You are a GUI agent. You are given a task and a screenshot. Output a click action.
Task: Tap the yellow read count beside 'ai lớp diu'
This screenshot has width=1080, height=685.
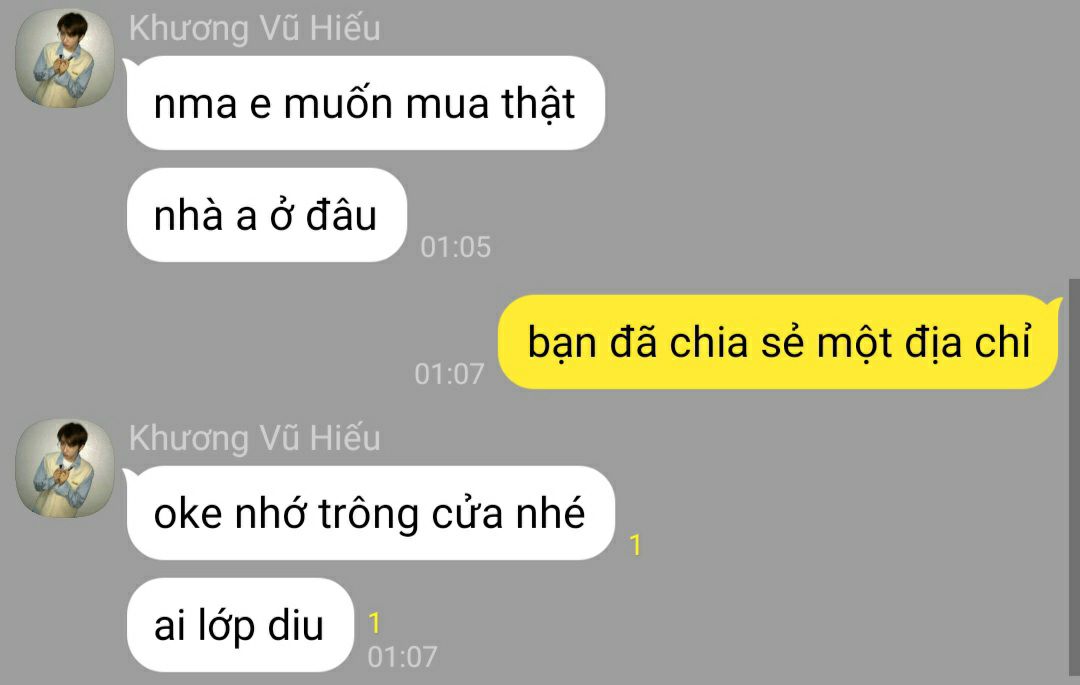pyautogui.click(x=374, y=623)
